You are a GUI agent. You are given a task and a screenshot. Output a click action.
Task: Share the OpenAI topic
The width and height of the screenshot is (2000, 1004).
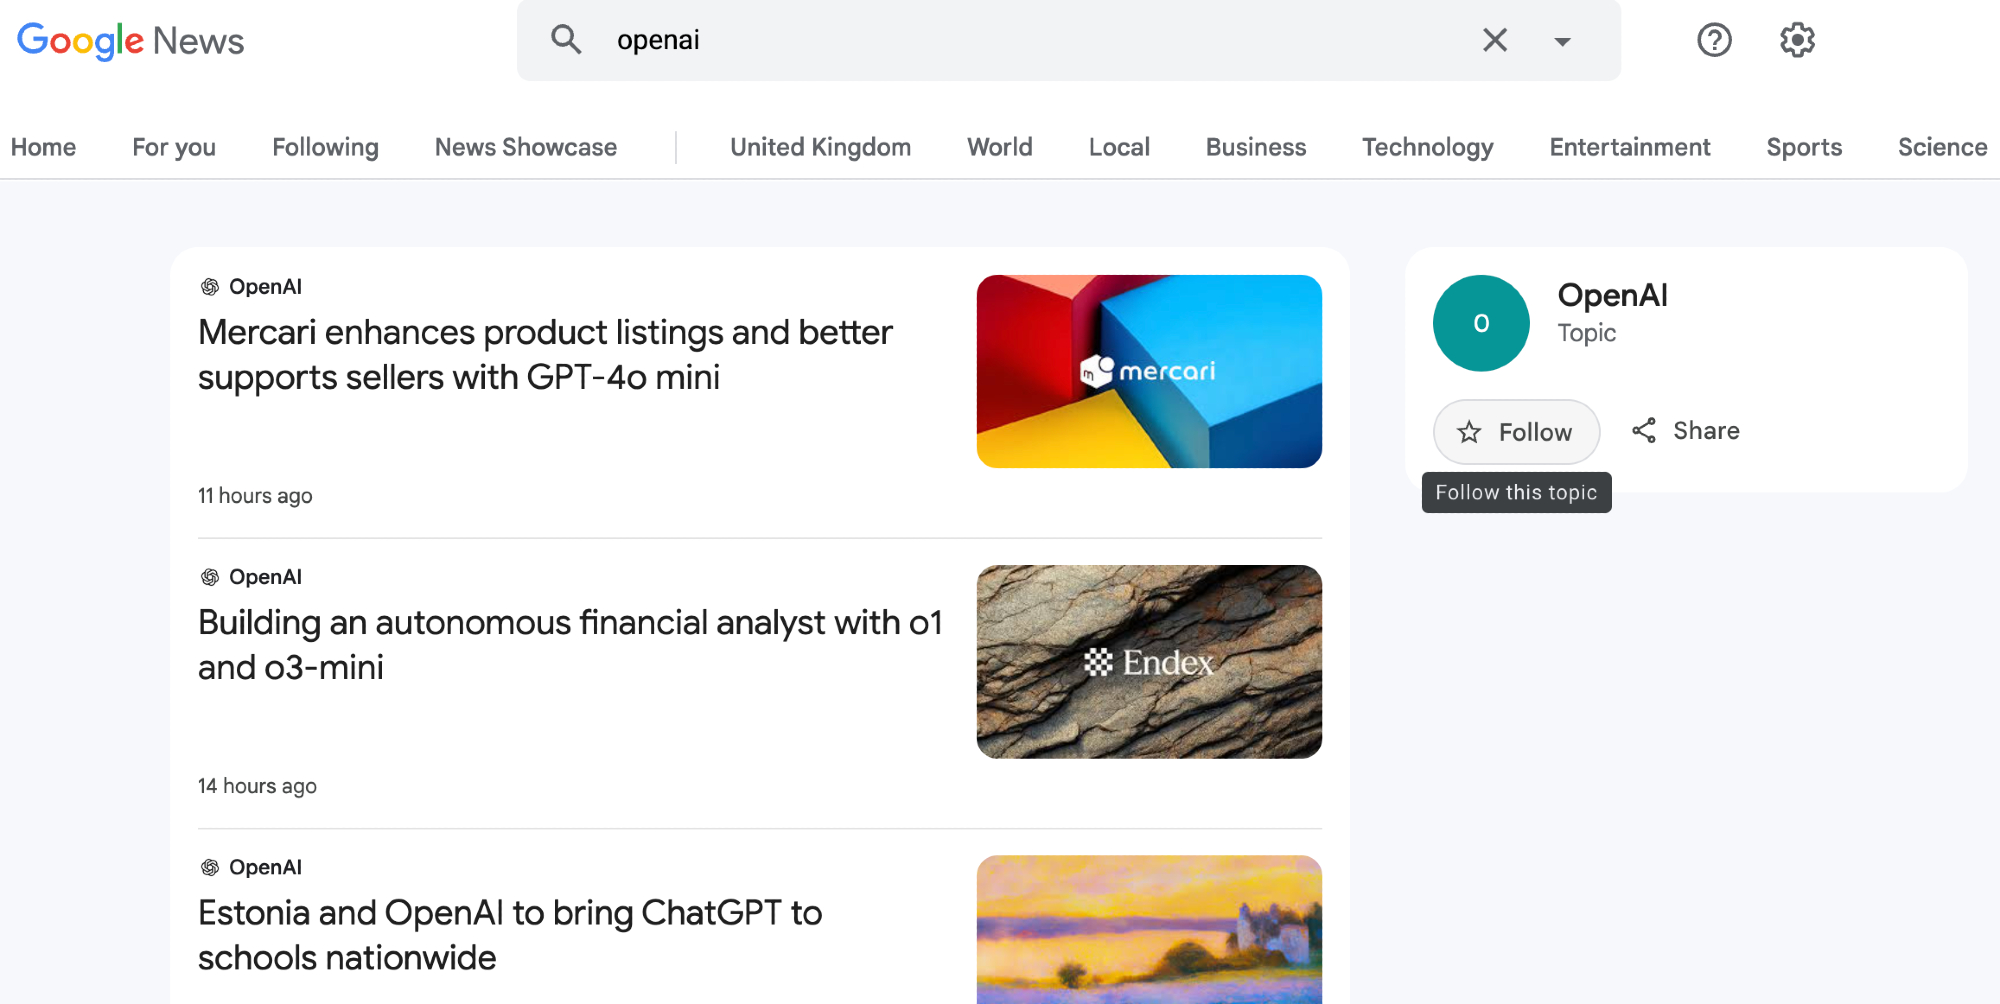(x=1686, y=431)
